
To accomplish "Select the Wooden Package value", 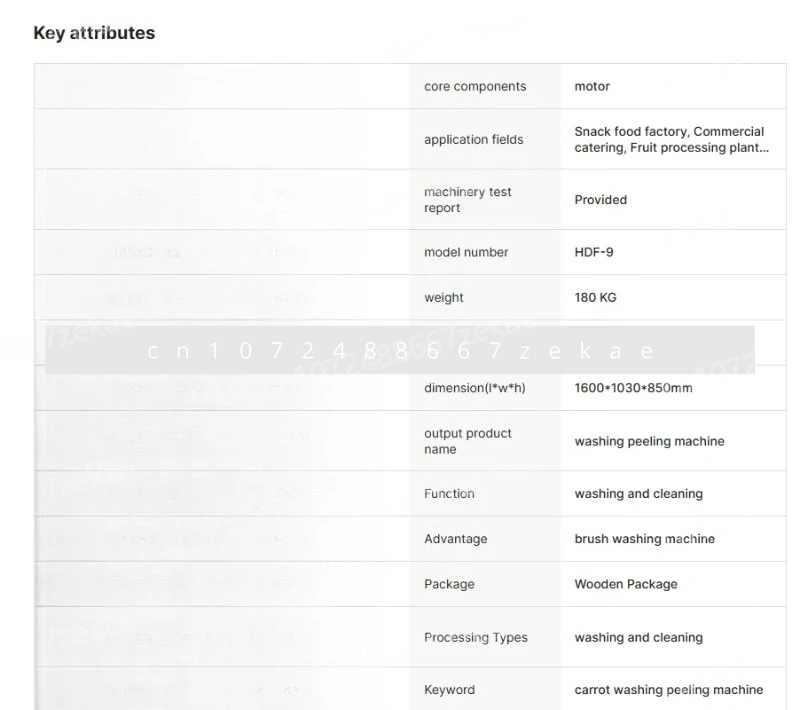I will coord(625,584).
